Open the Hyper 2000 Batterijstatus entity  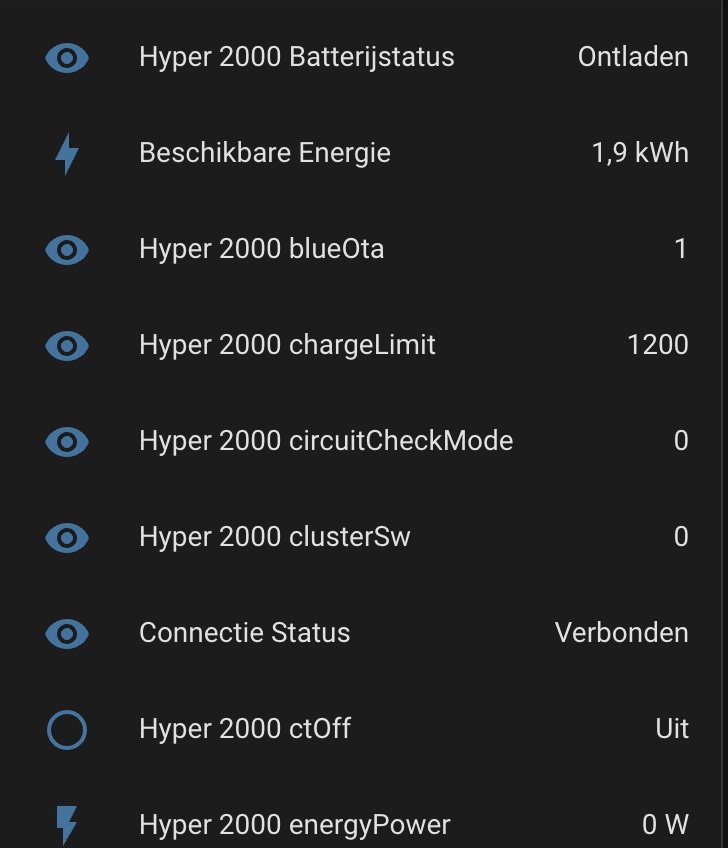(x=296, y=57)
